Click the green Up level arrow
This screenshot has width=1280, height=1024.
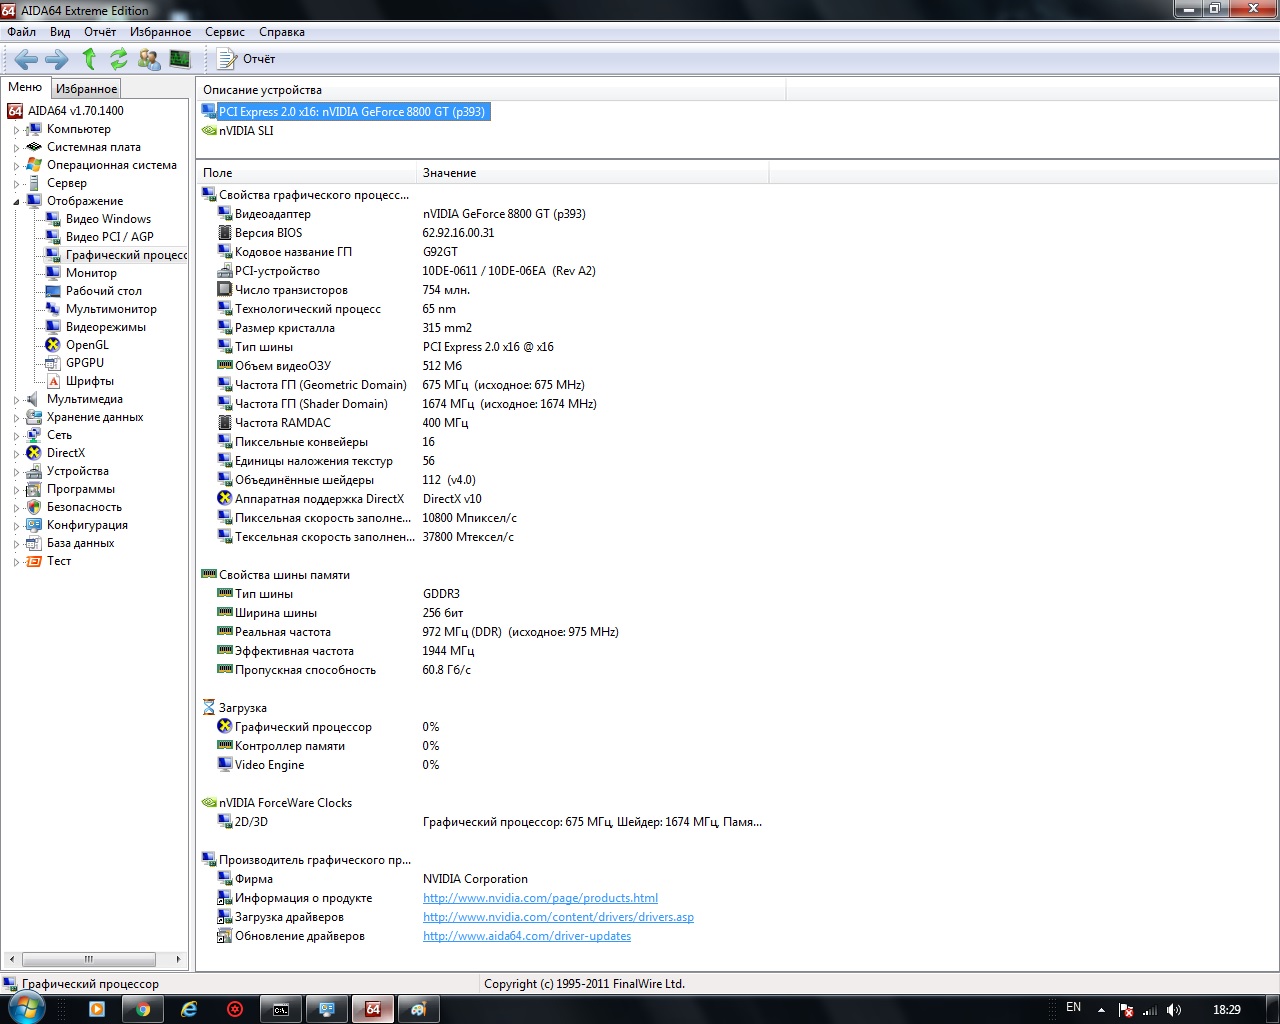pyautogui.click(x=89, y=59)
